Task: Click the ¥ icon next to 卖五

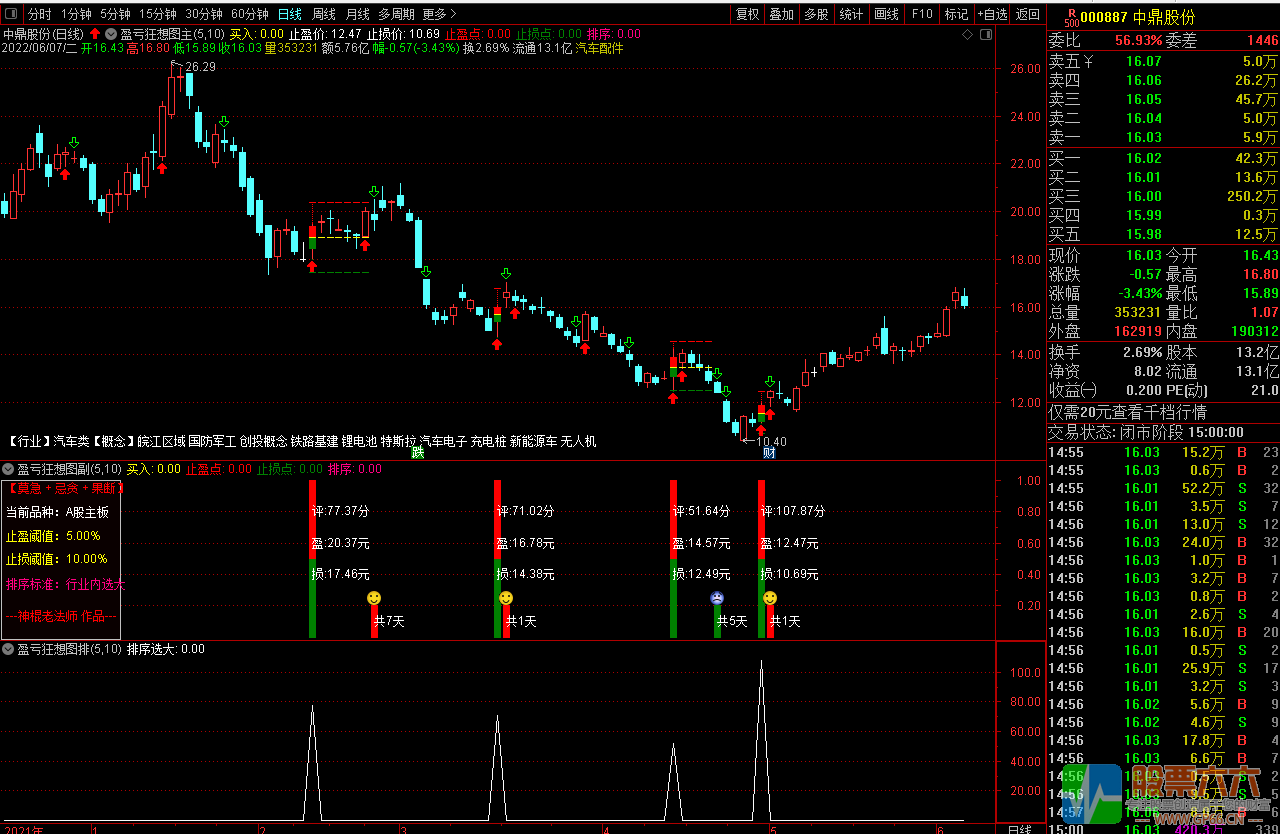Action: coord(1089,62)
